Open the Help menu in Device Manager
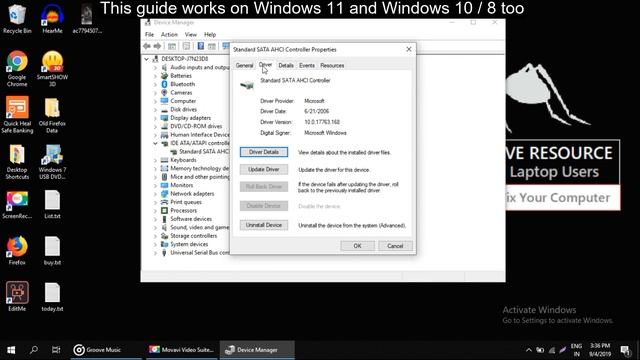This screenshot has height=360, width=640. tap(210, 35)
